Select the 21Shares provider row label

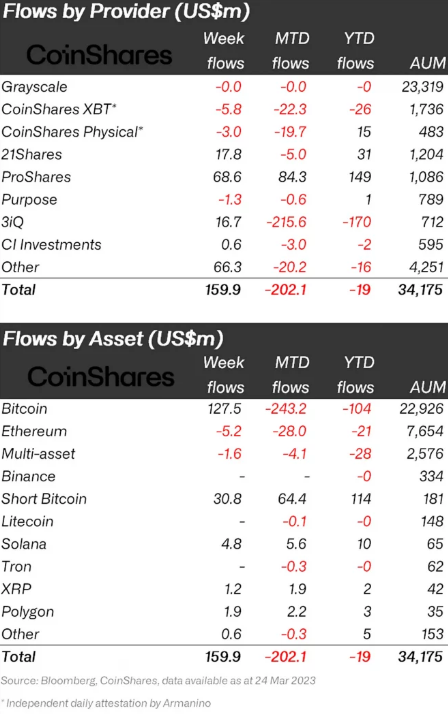tap(31, 154)
